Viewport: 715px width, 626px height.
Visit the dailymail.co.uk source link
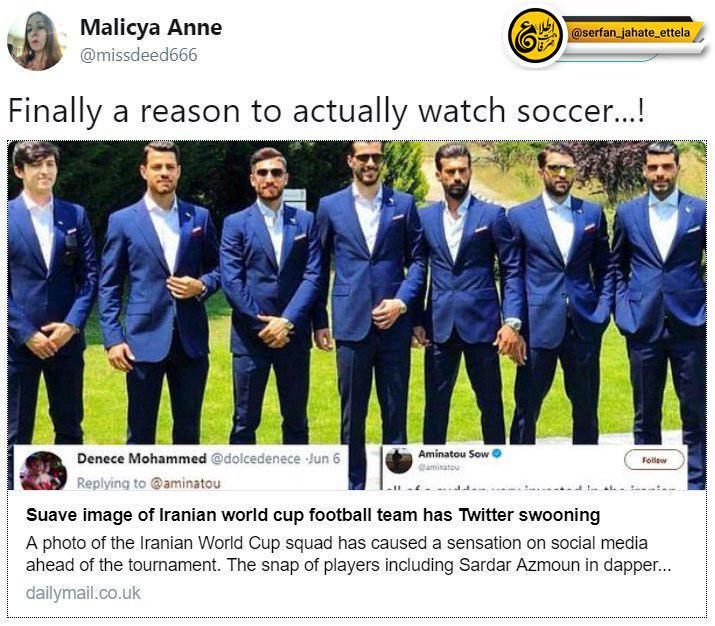[x=83, y=593]
